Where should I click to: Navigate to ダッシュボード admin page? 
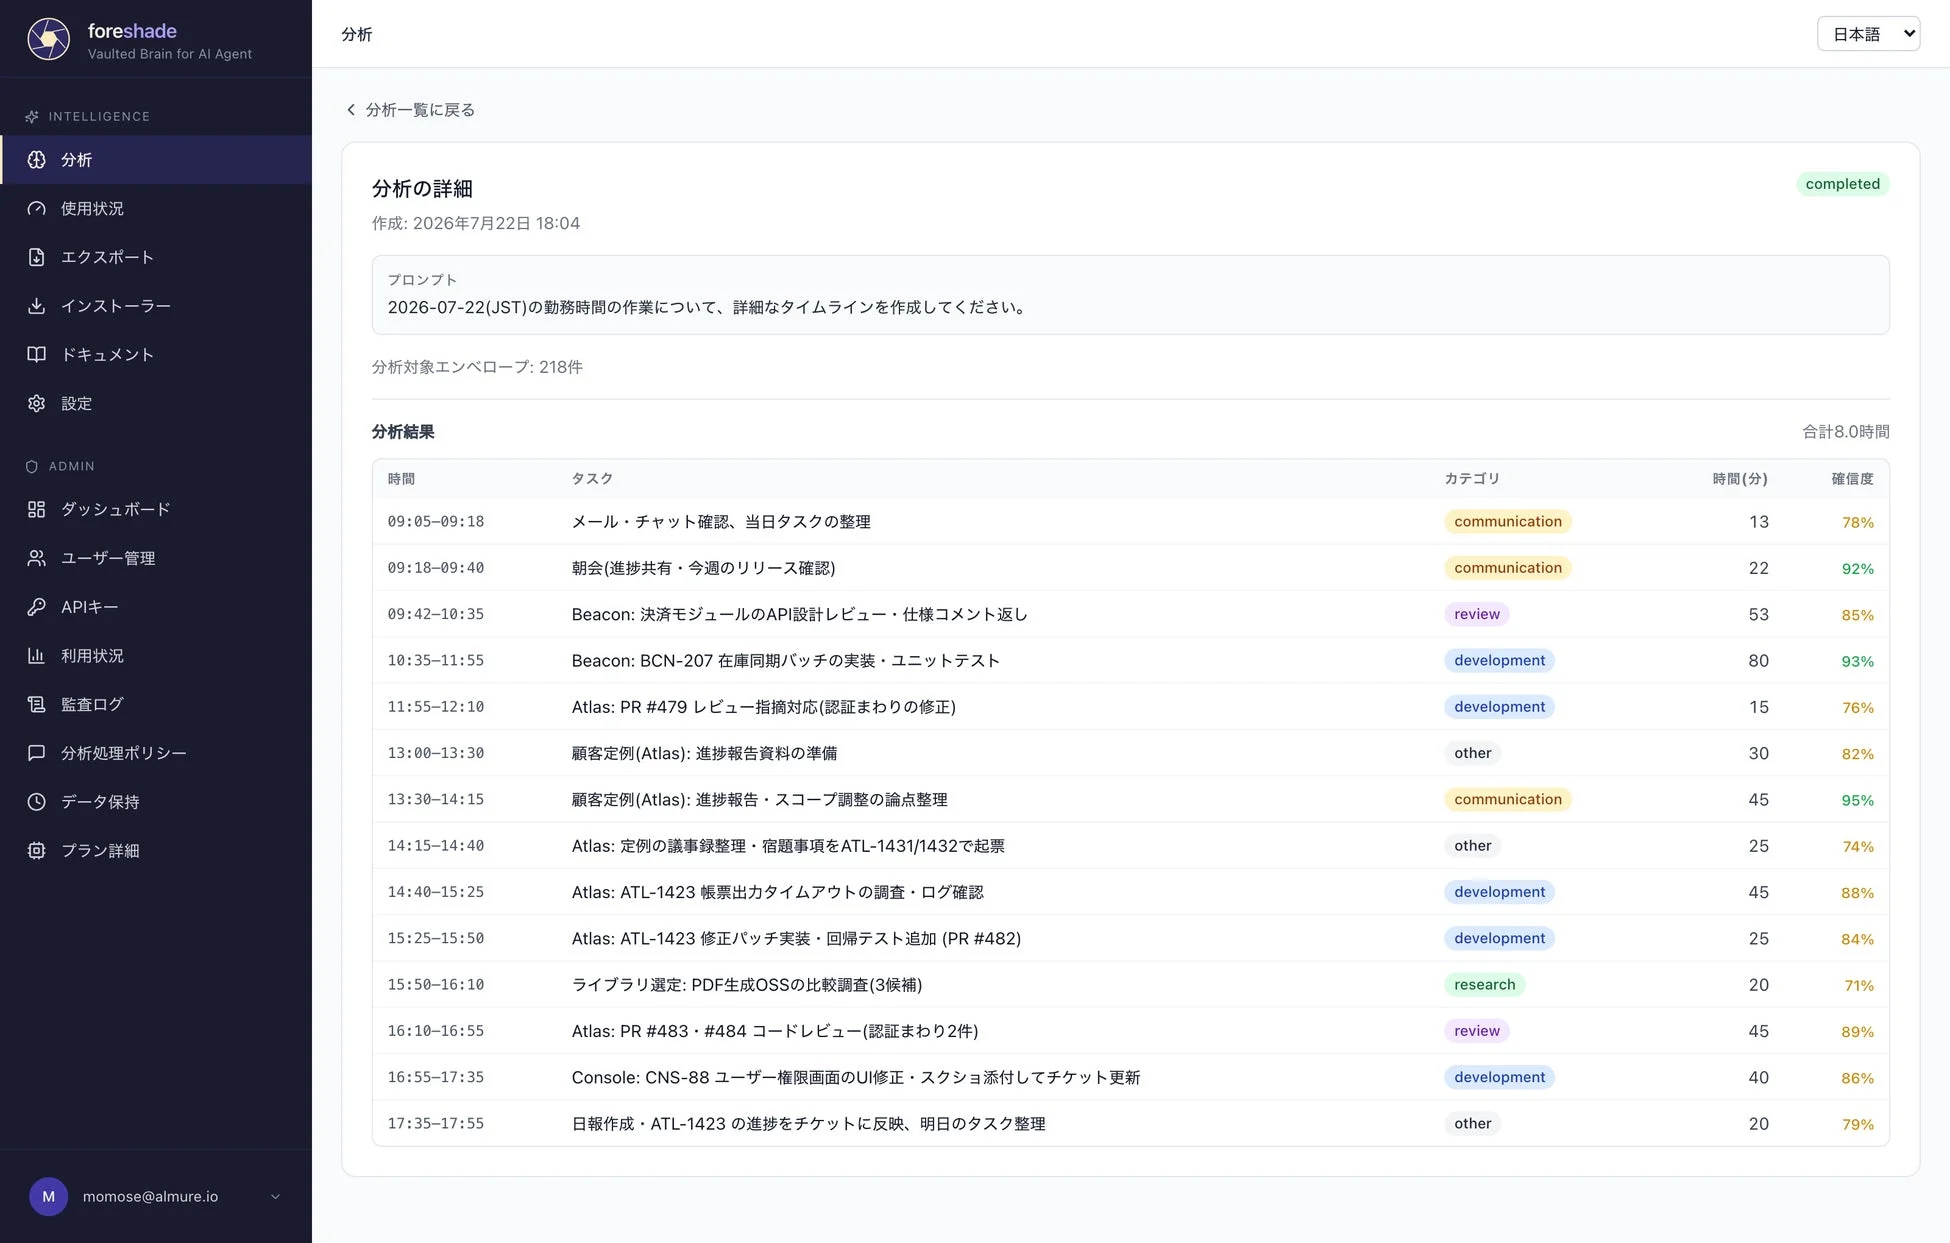[156, 509]
